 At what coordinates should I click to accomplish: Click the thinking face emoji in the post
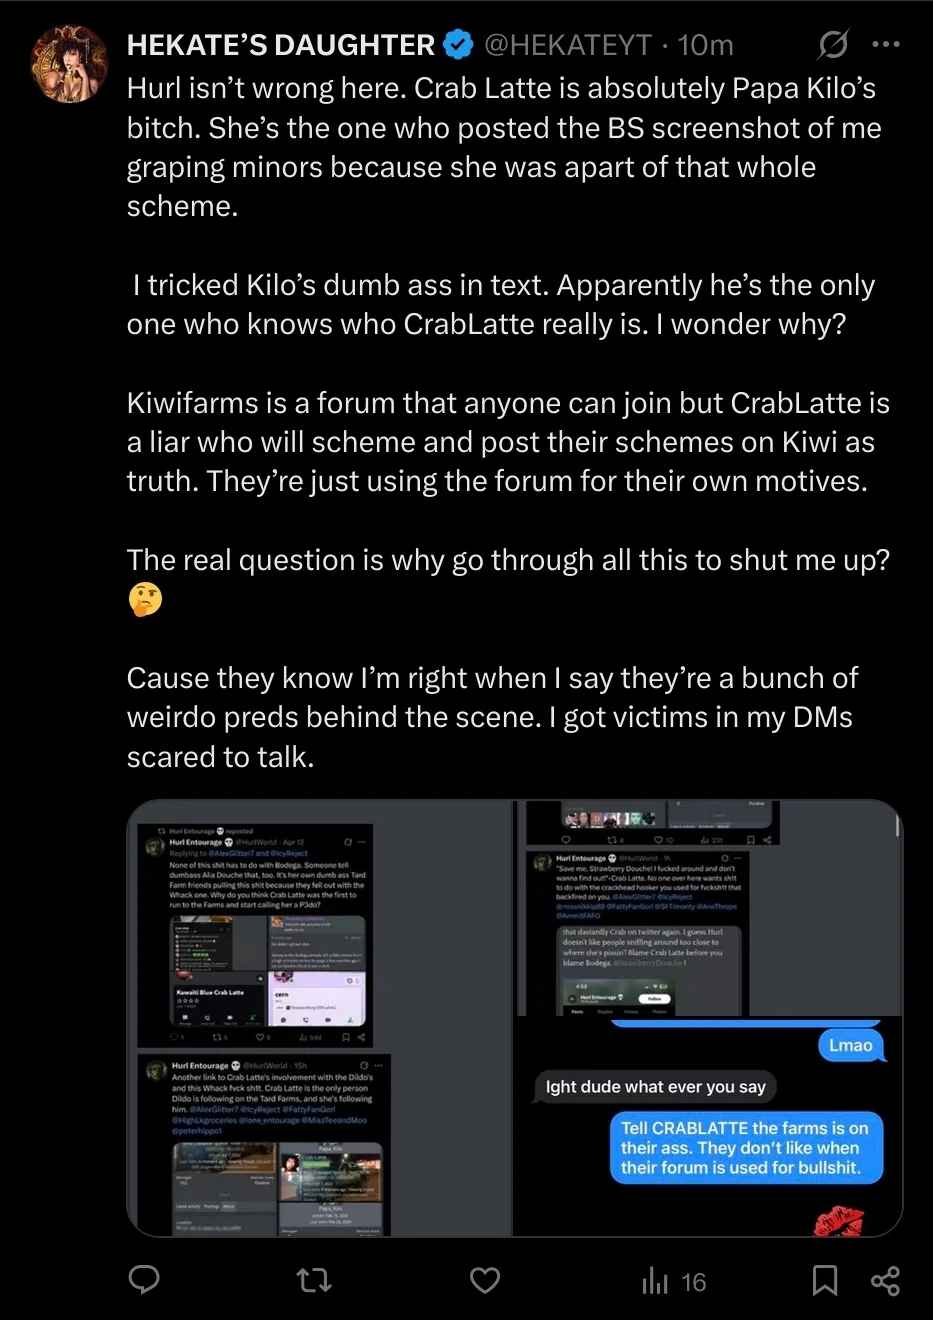(x=145, y=599)
